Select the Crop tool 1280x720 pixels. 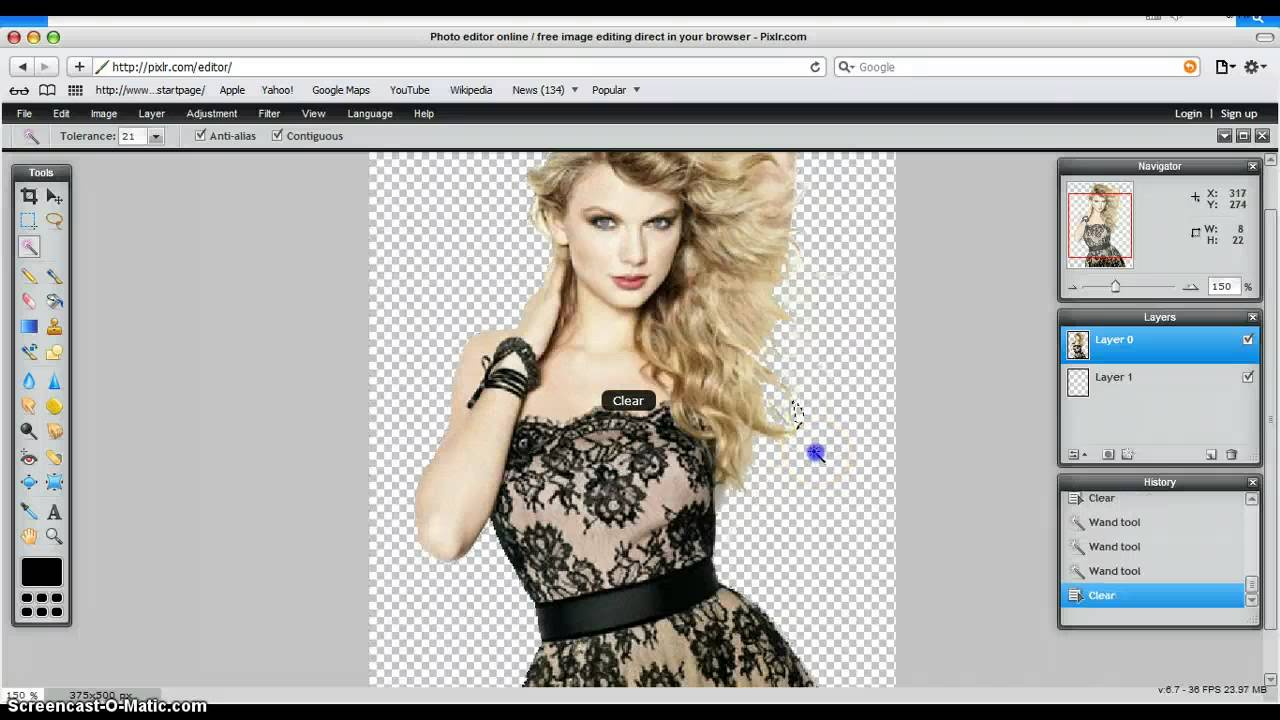pyautogui.click(x=29, y=196)
